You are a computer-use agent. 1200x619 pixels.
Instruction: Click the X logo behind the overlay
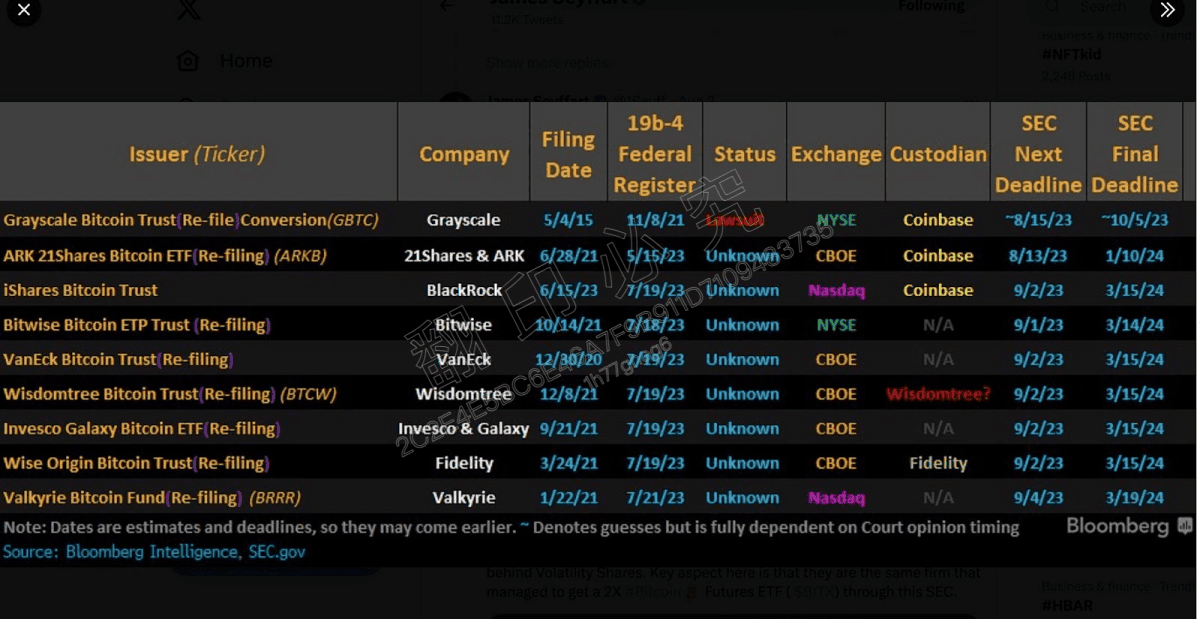188,10
